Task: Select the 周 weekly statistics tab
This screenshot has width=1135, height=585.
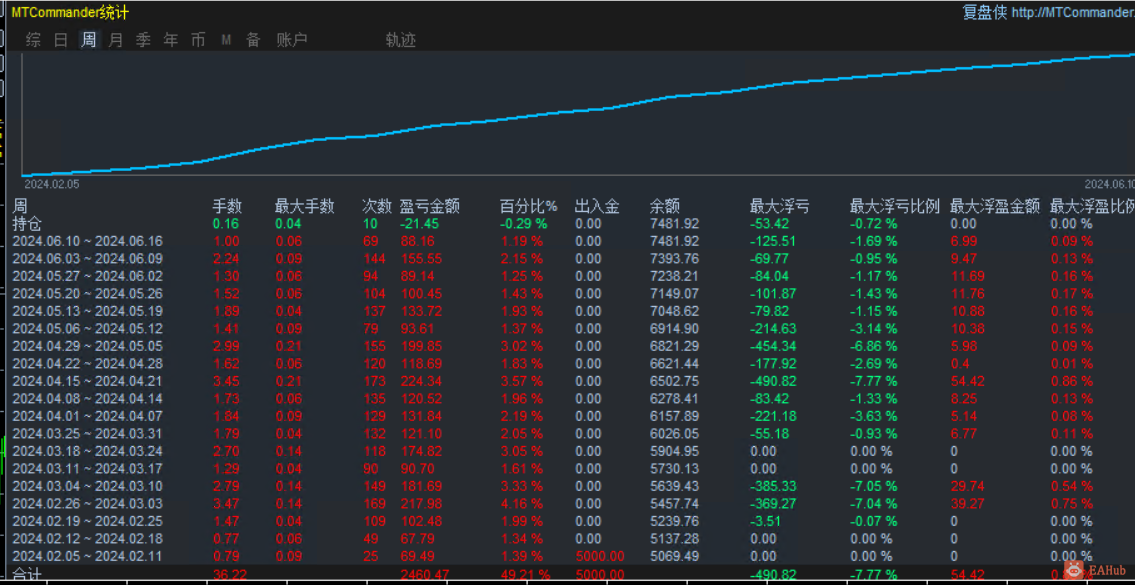Action: click(88, 40)
